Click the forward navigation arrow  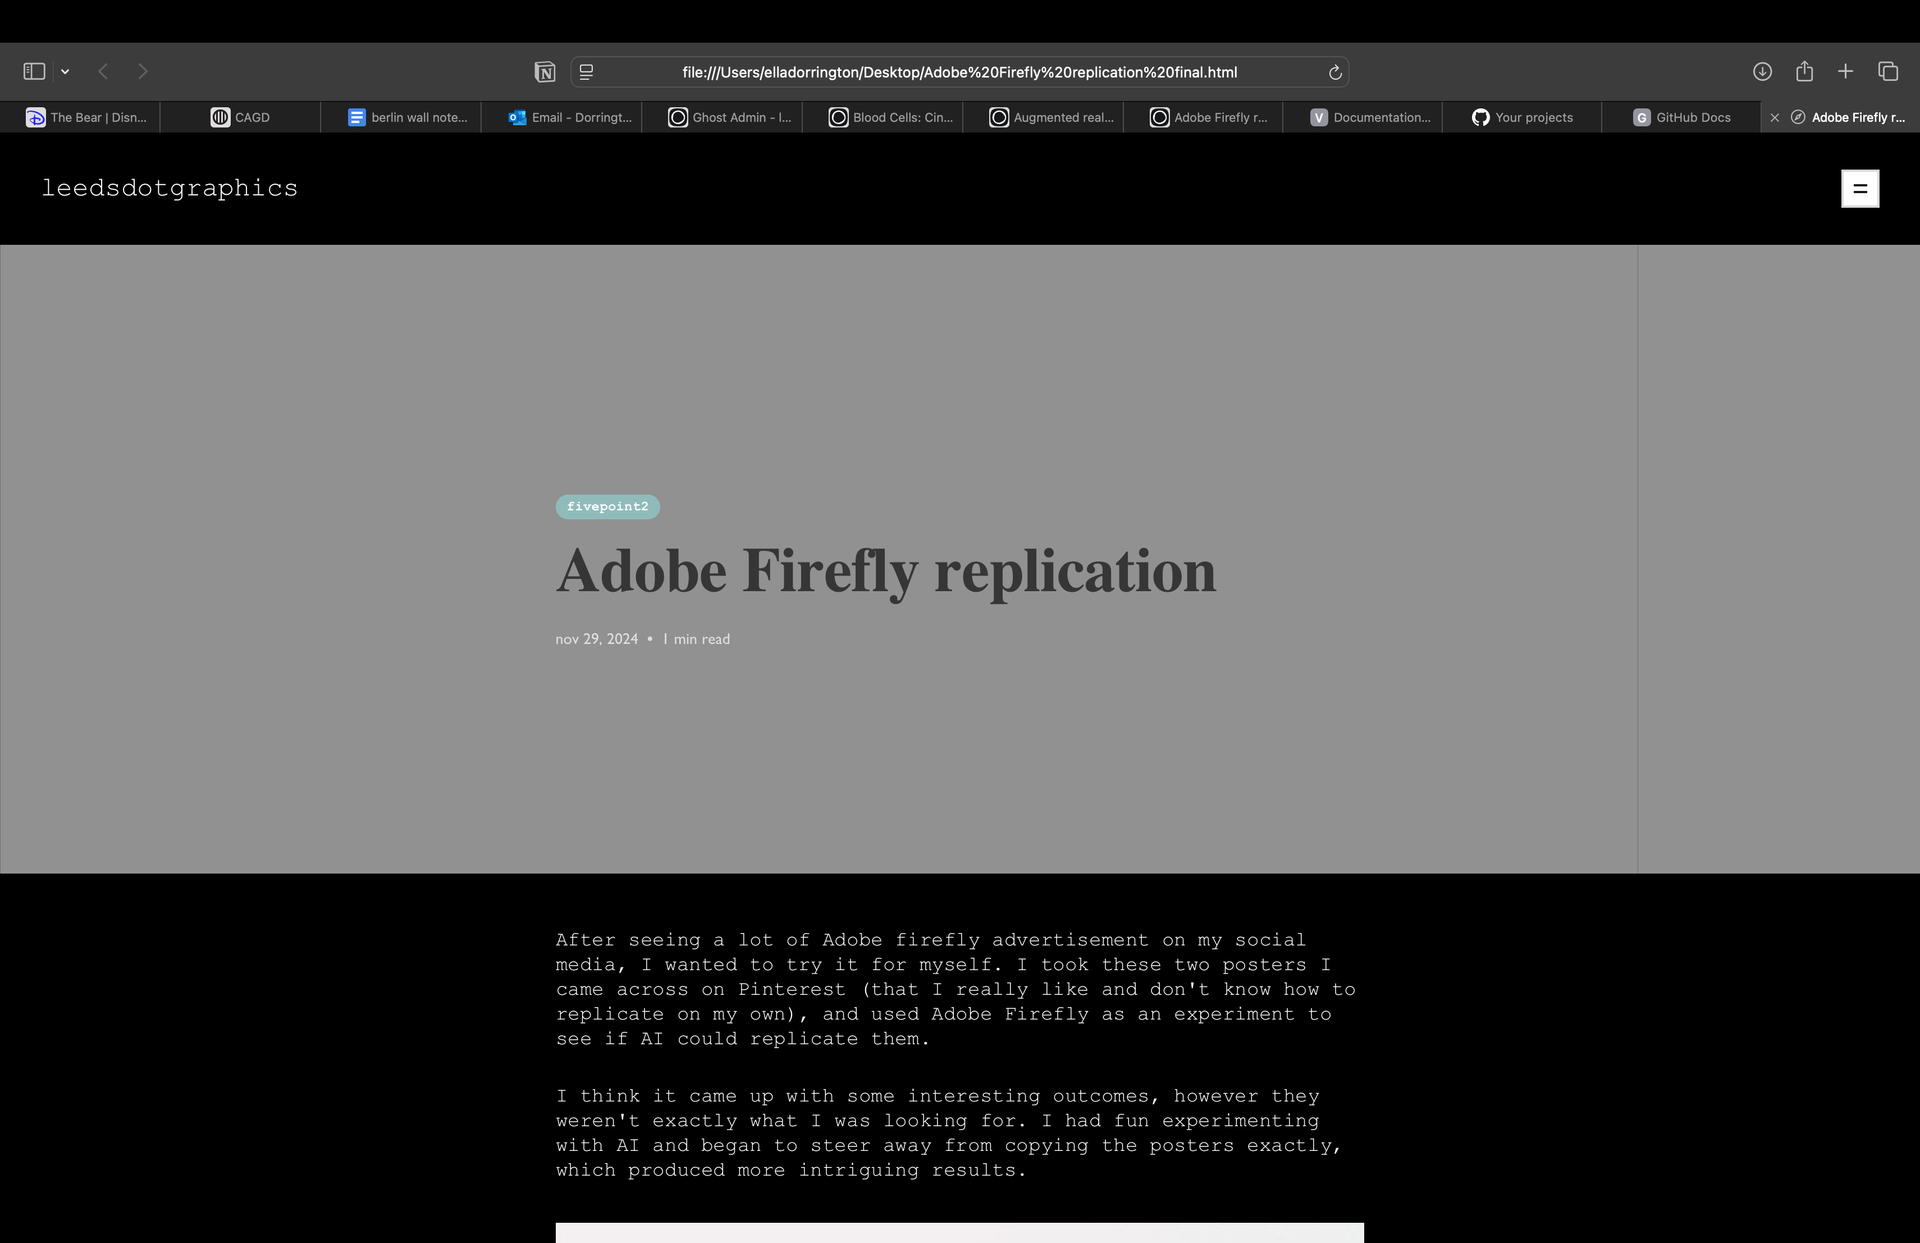tap(143, 71)
